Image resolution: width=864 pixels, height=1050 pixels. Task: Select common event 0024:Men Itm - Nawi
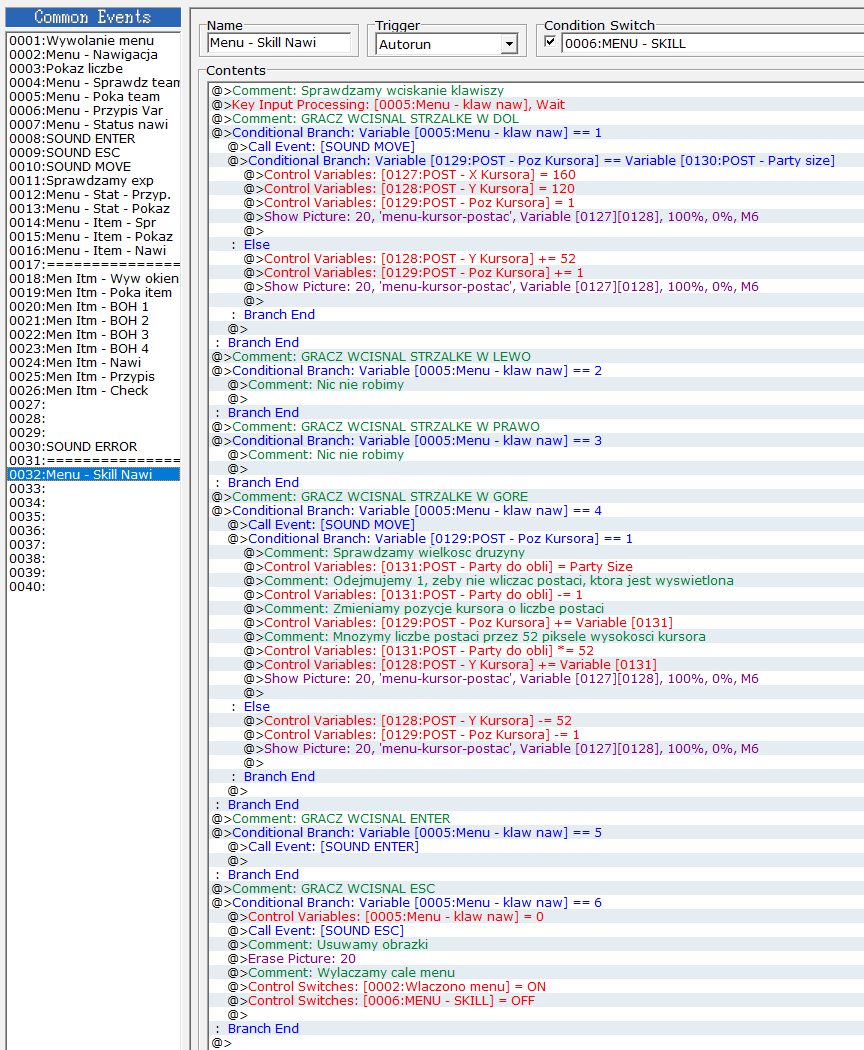pyautogui.click(x=93, y=363)
